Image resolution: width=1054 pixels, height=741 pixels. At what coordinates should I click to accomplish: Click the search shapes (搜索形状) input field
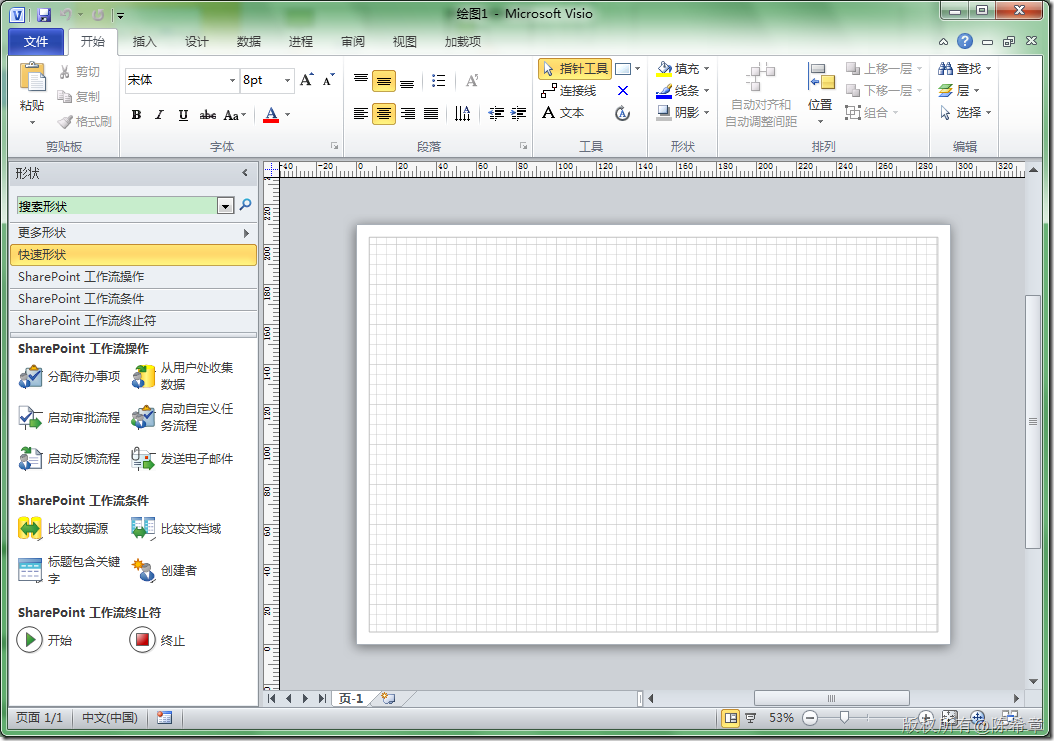coord(117,206)
